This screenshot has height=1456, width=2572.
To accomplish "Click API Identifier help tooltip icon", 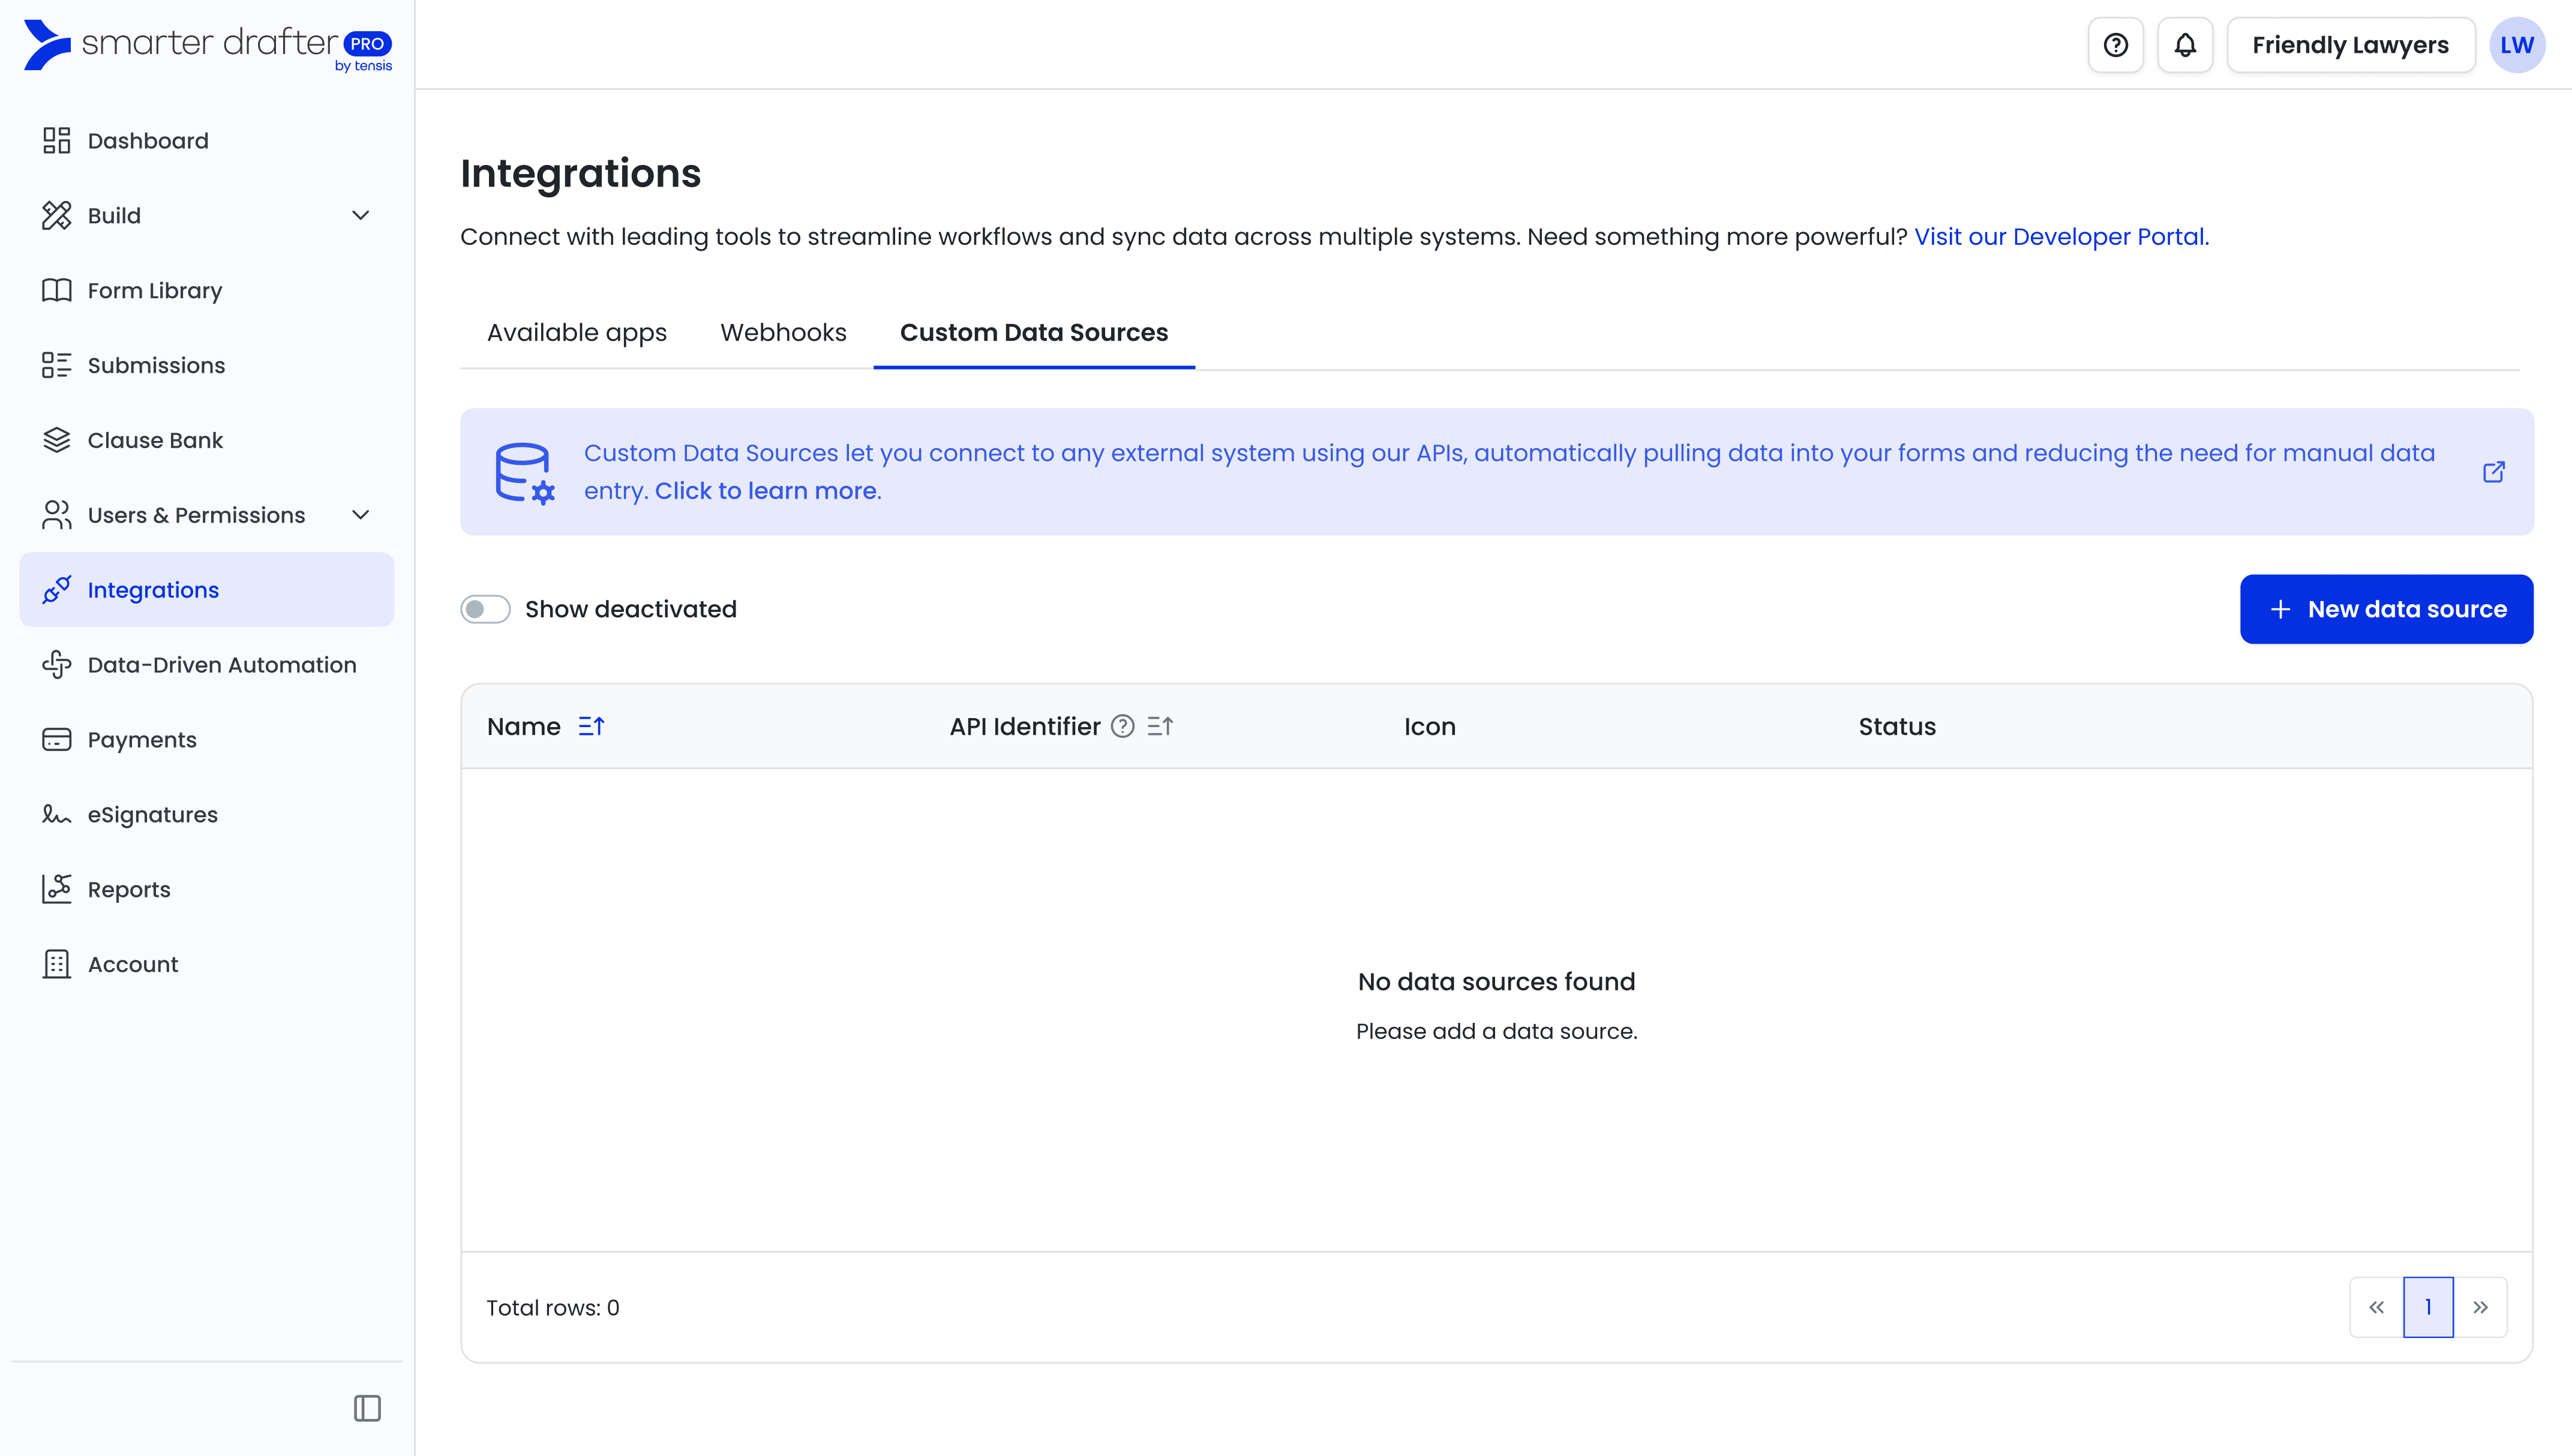I will [x=1123, y=727].
